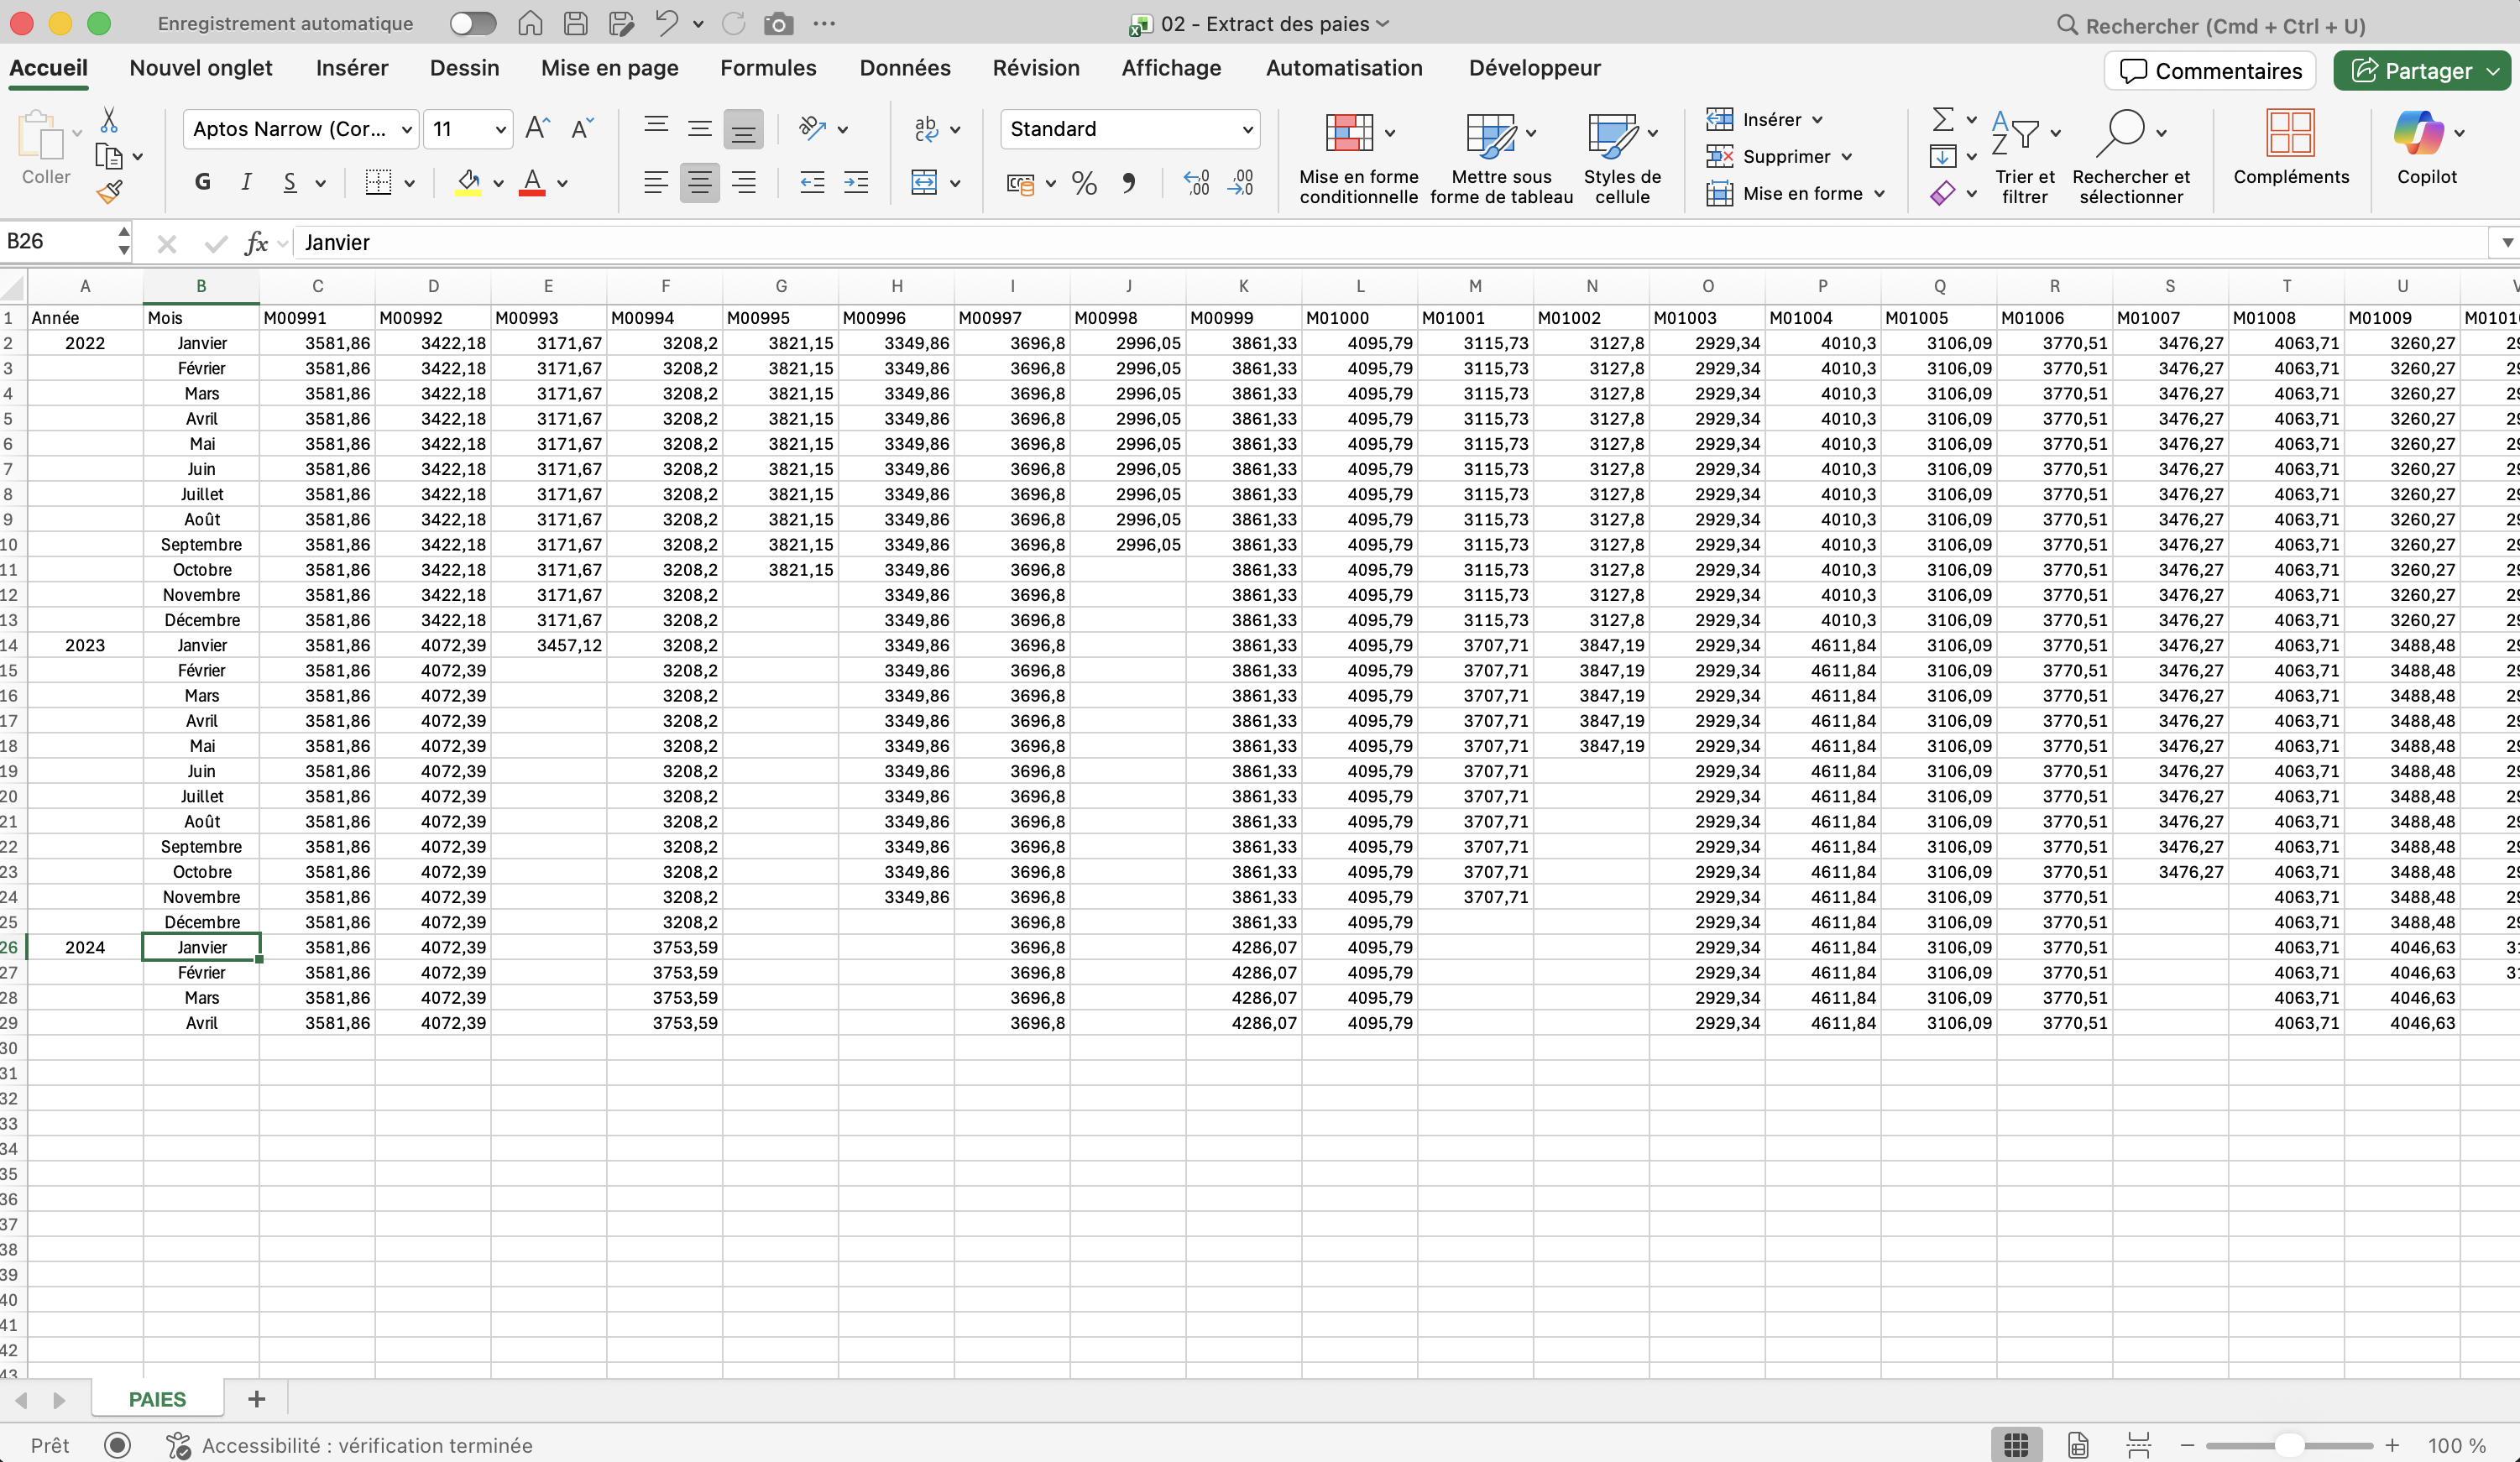Toggle Enregistrement automatique switch

[x=472, y=24]
